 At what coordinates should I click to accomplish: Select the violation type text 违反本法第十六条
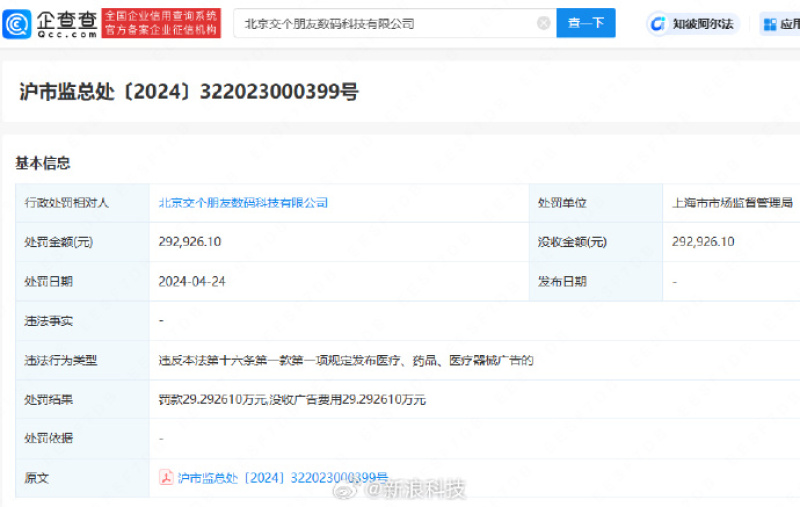(x=346, y=360)
